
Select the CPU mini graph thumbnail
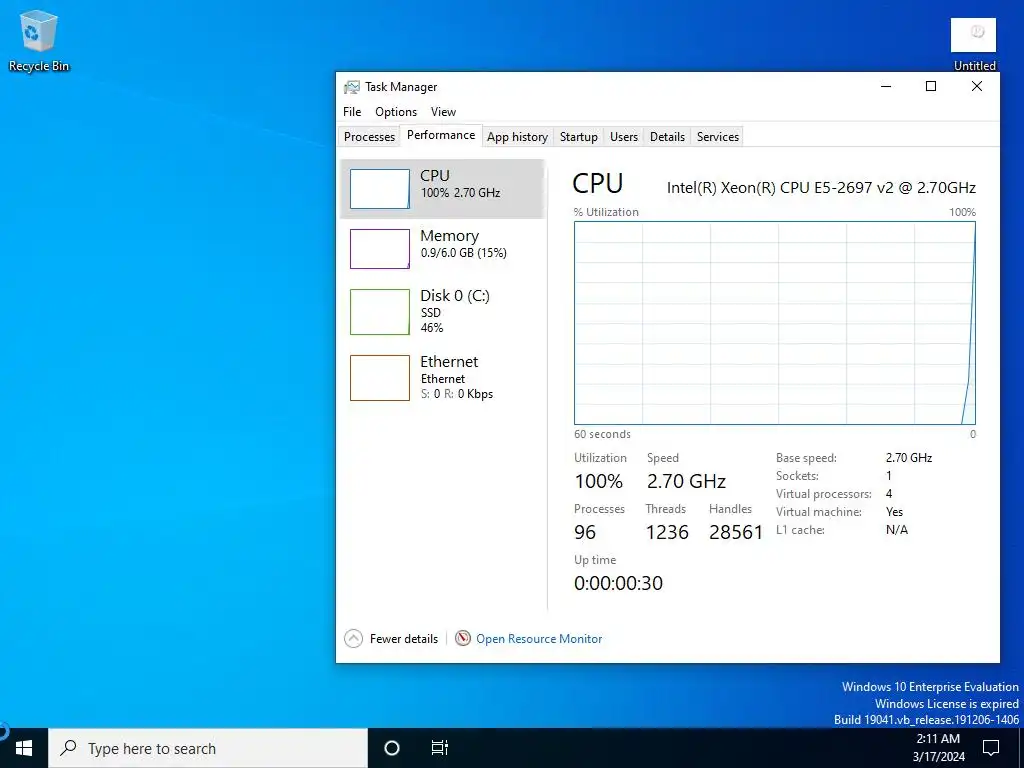[x=379, y=189]
